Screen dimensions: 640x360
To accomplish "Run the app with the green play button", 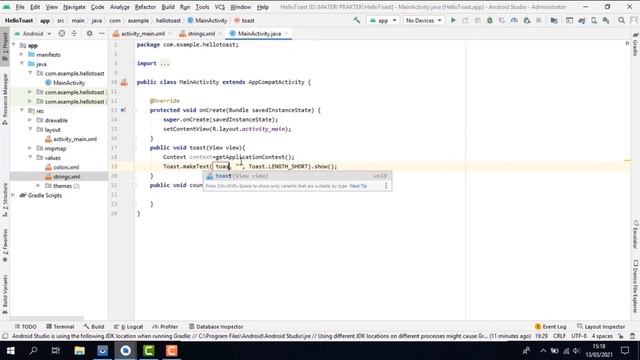I will pos(453,20).
